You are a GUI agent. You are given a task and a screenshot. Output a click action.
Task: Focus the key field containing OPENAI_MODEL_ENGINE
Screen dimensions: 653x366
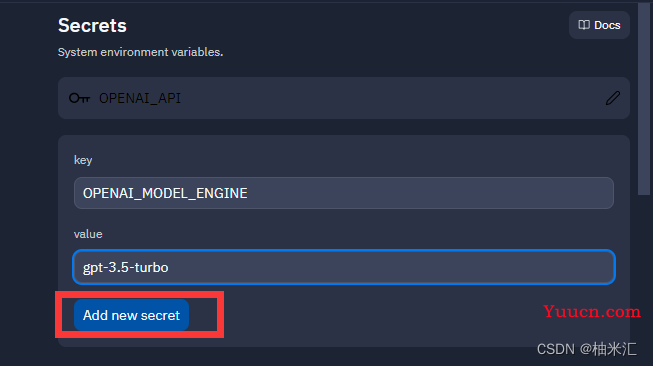pyautogui.click(x=344, y=193)
